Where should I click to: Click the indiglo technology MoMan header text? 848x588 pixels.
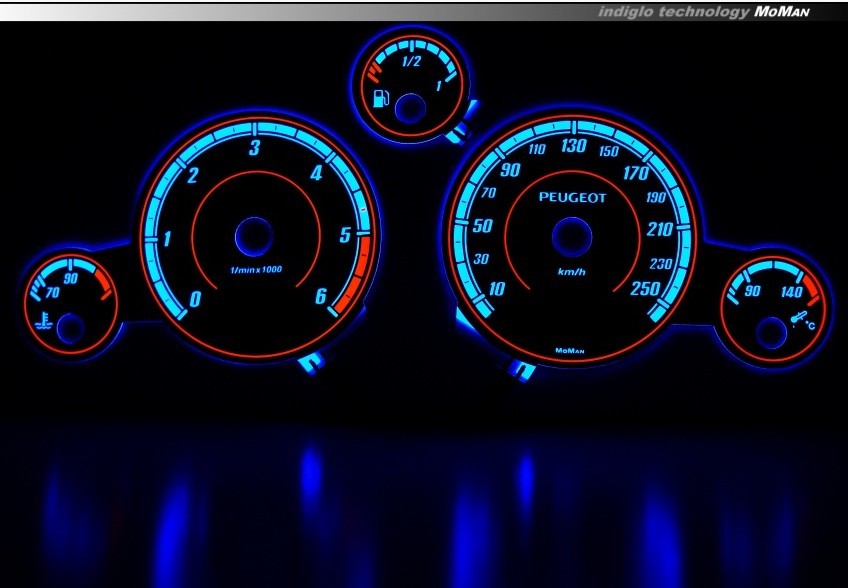(x=705, y=12)
